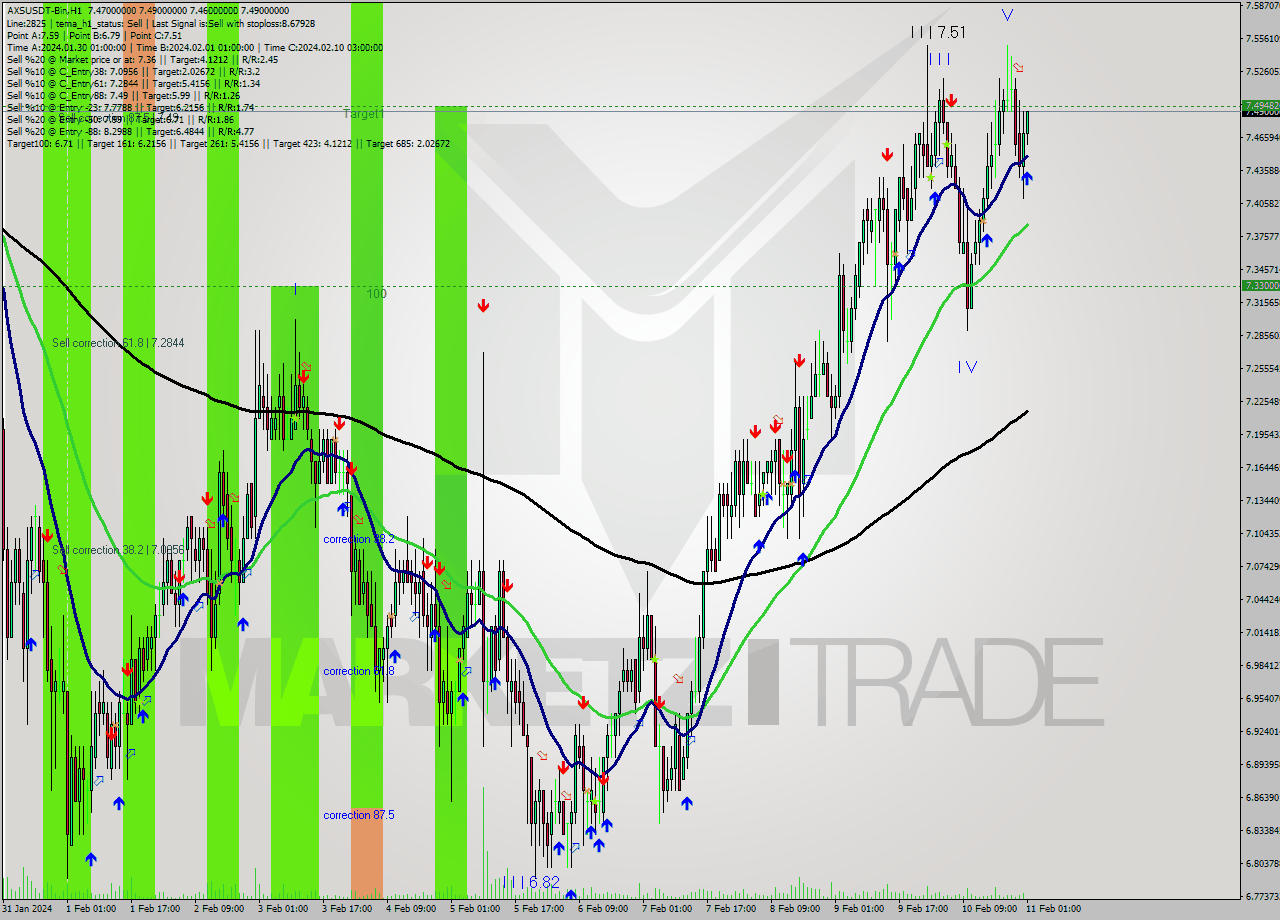
Task: Click the green 7.49482 price tag
Action: pyautogui.click(x=1260, y=105)
